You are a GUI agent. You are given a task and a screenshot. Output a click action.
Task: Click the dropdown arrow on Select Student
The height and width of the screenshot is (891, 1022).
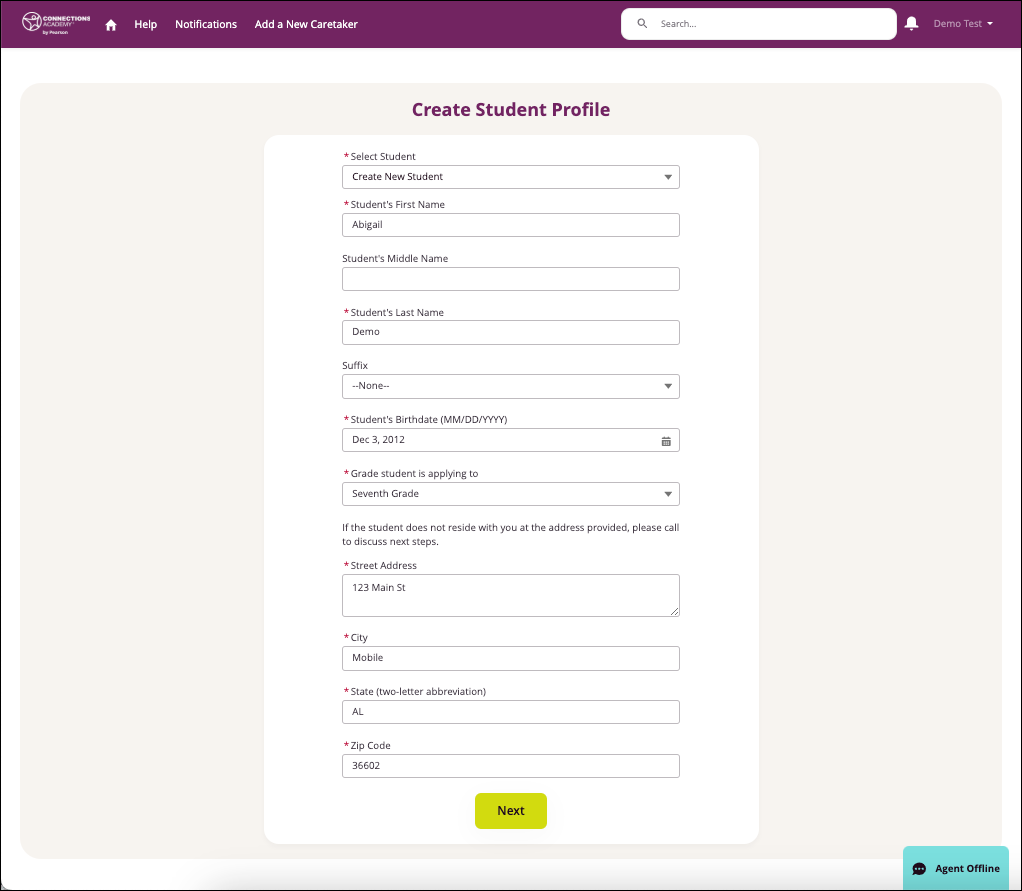point(666,176)
